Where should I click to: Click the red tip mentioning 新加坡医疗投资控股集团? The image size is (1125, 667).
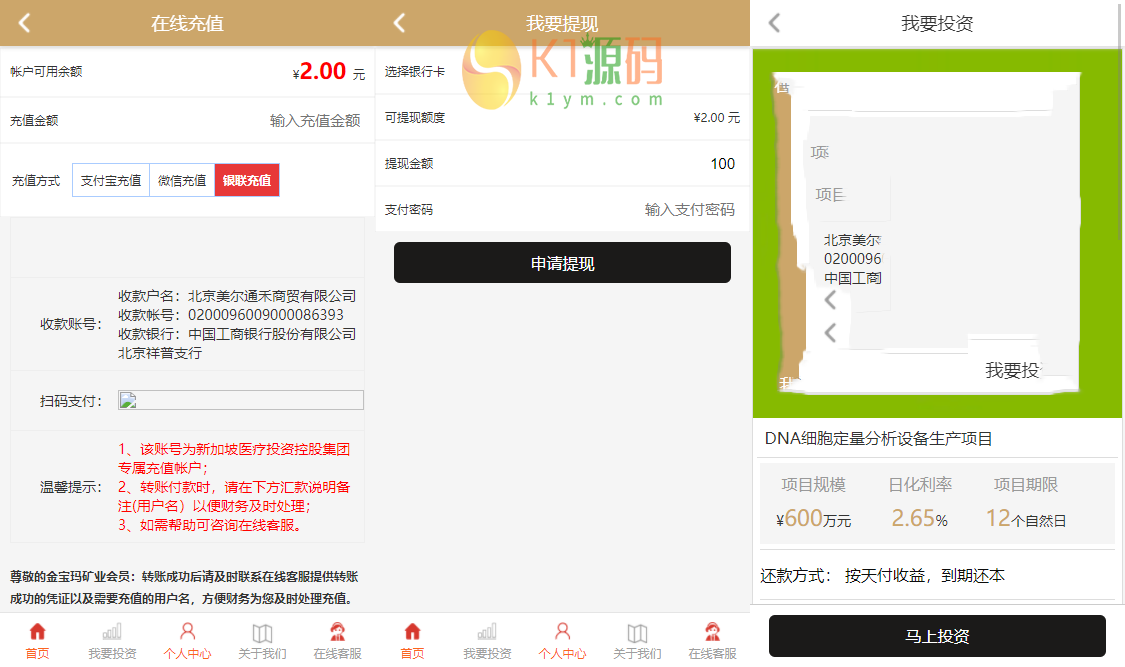[234, 458]
